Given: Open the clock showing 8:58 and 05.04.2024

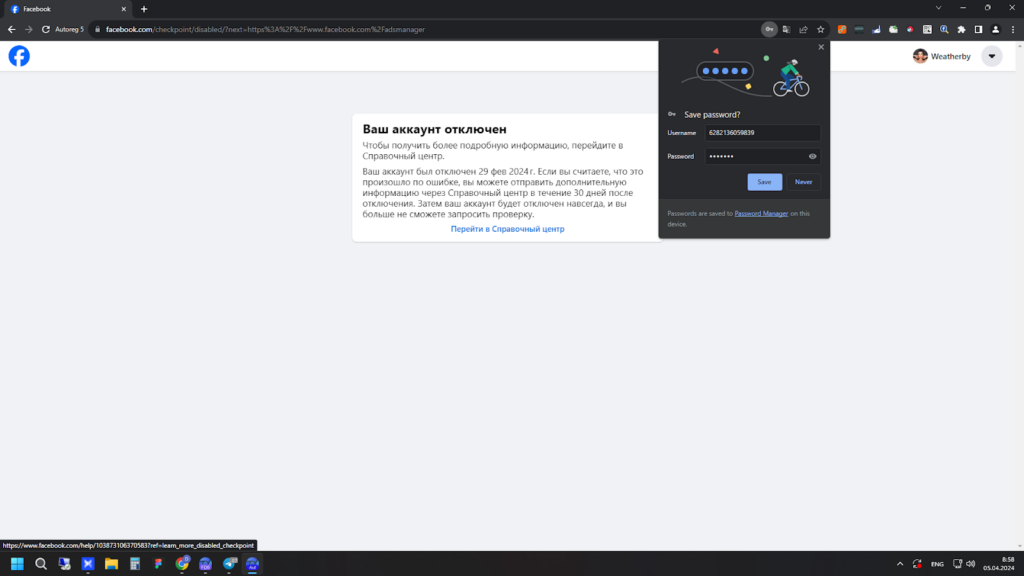Looking at the screenshot, I should pos(999,564).
